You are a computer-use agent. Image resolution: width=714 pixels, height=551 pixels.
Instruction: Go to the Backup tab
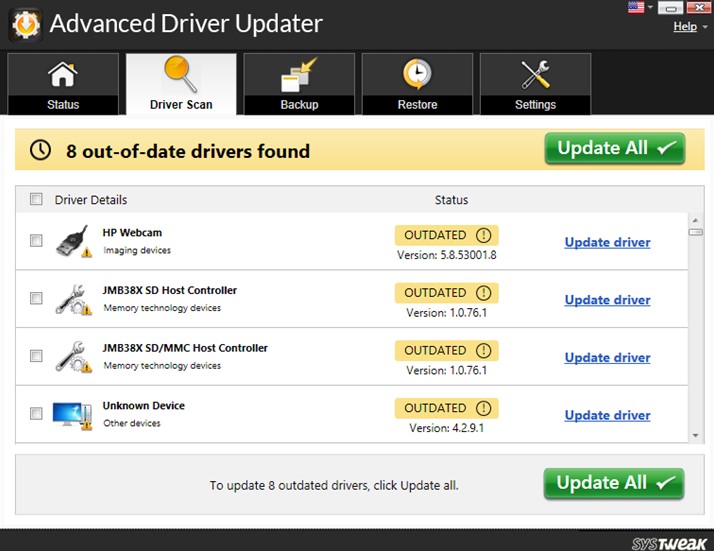pyautogui.click(x=299, y=84)
